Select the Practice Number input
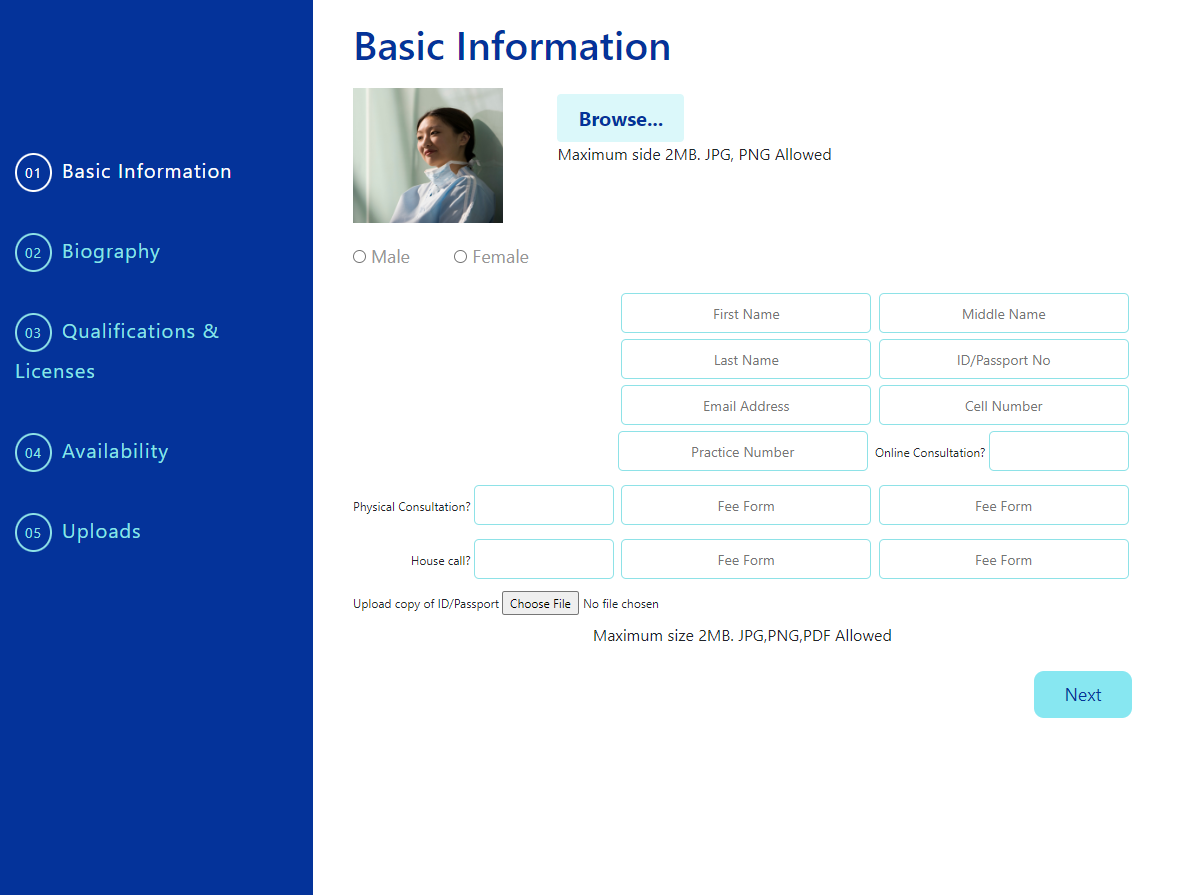 coord(742,451)
